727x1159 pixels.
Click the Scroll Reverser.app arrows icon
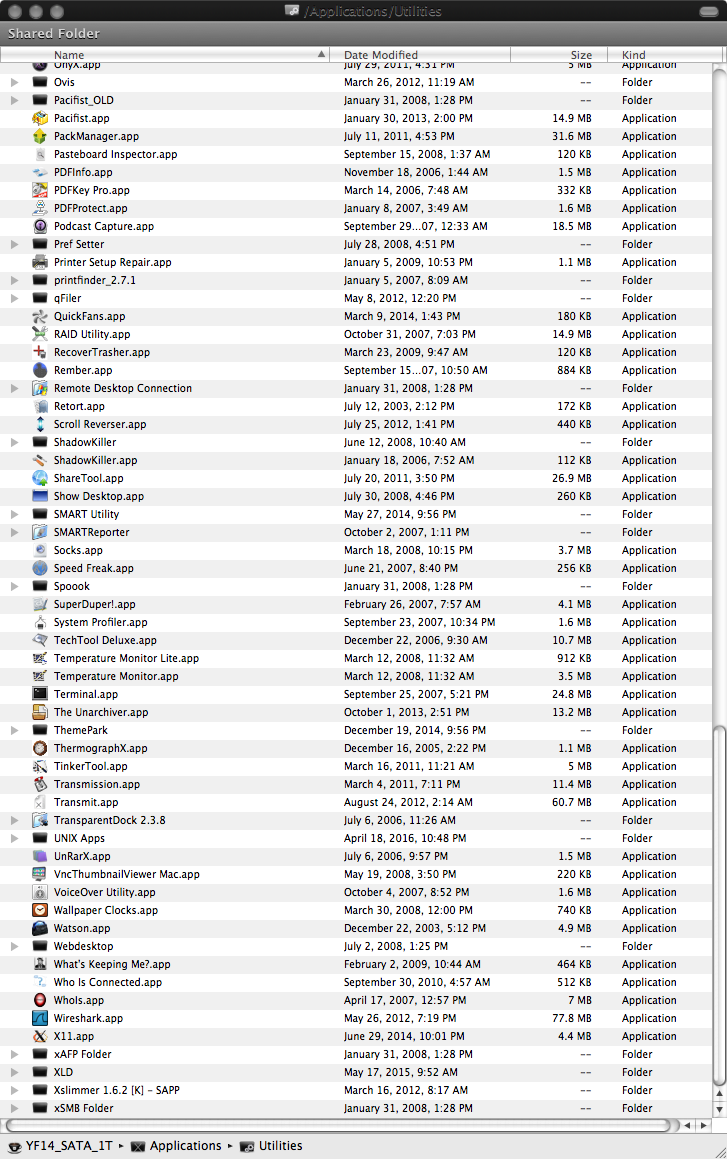(x=40, y=424)
